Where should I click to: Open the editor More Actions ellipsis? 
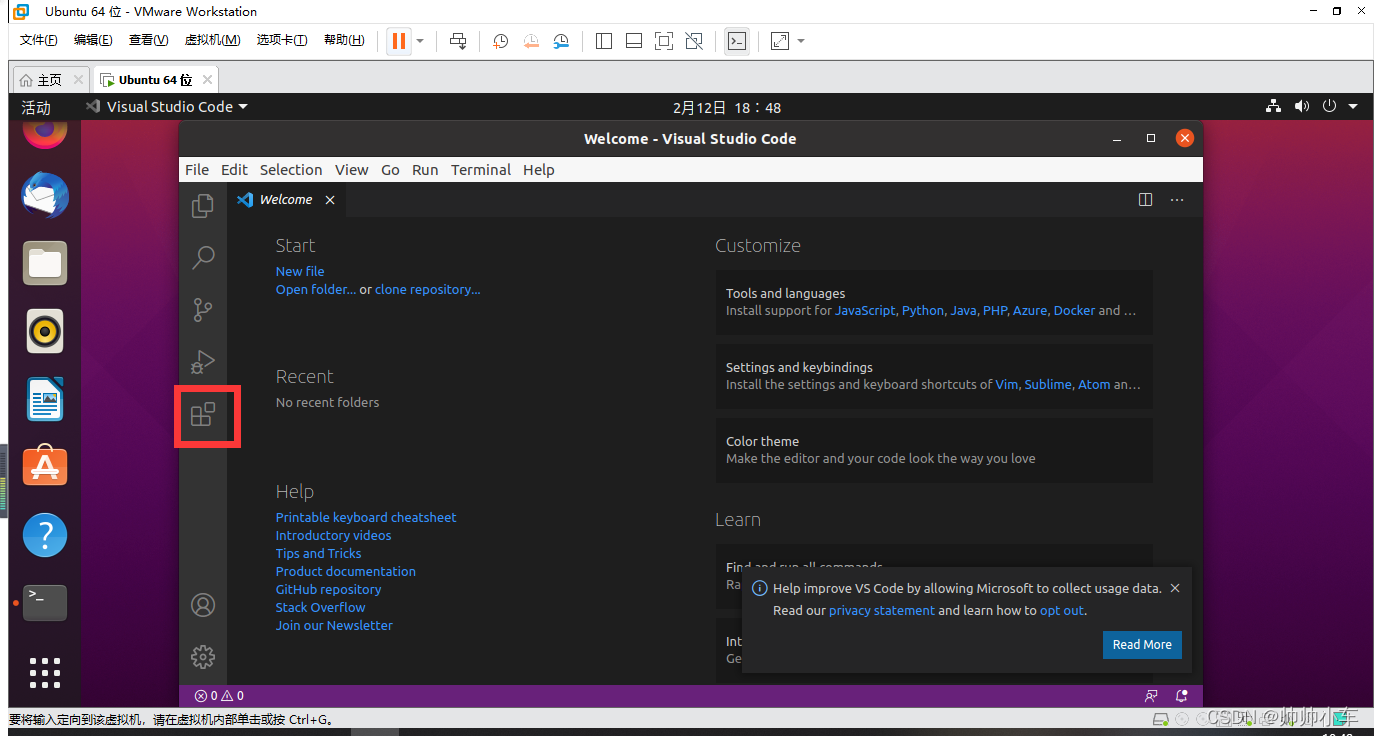click(1177, 200)
